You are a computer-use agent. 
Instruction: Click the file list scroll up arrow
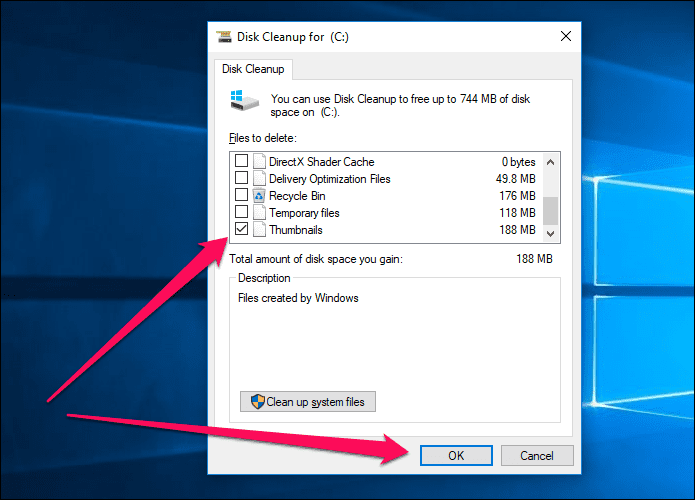click(551, 162)
